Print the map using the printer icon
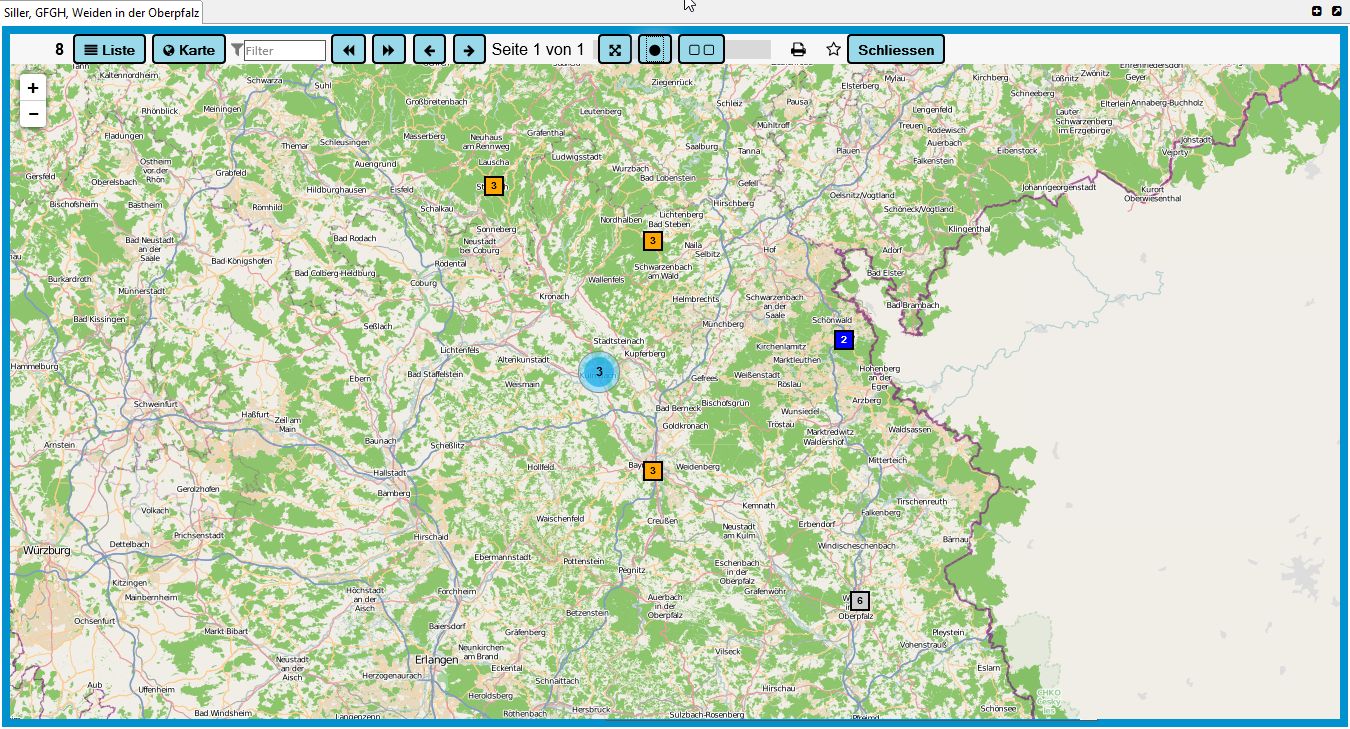The width and height of the screenshot is (1350, 729). coord(798,50)
